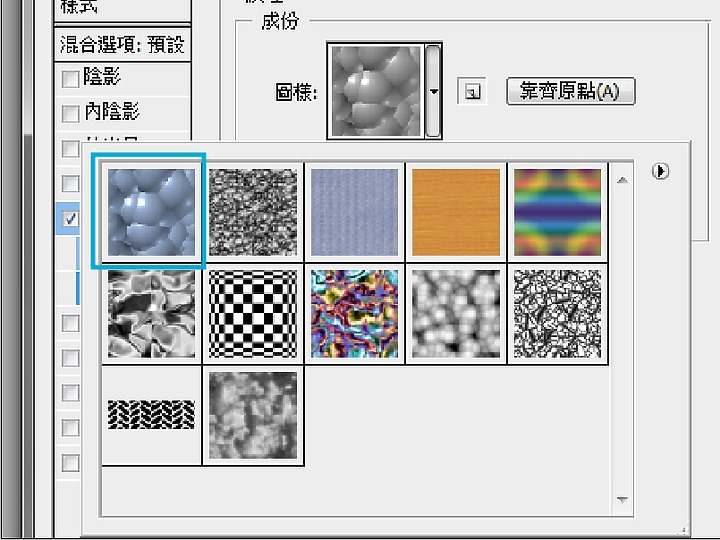Select the 陰影 style row label
This screenshot has width=720, height=540.
pos(102,77)
